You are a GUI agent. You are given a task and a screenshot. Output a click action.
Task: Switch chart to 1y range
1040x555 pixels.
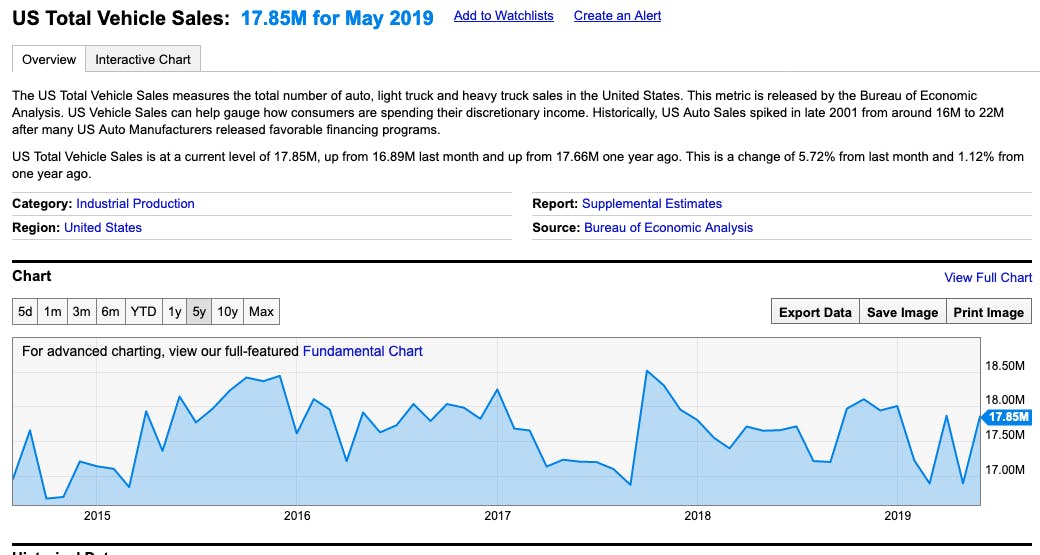(175, 312)
